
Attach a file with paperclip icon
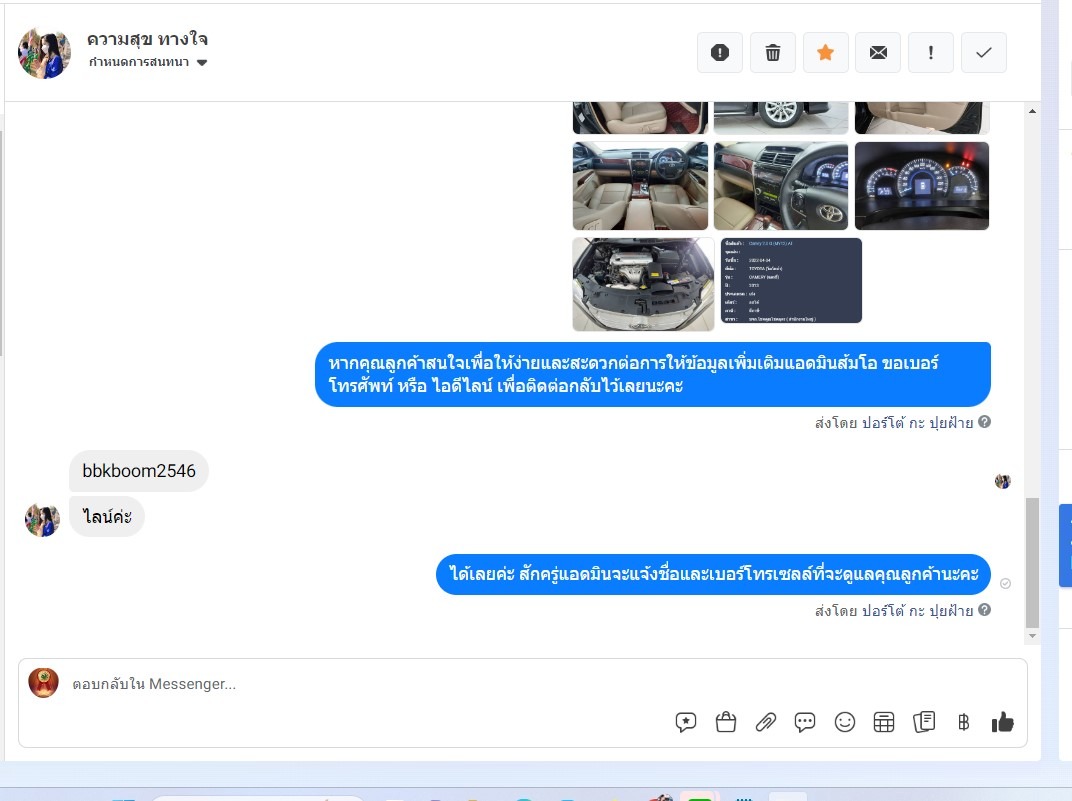click(765, 722)
